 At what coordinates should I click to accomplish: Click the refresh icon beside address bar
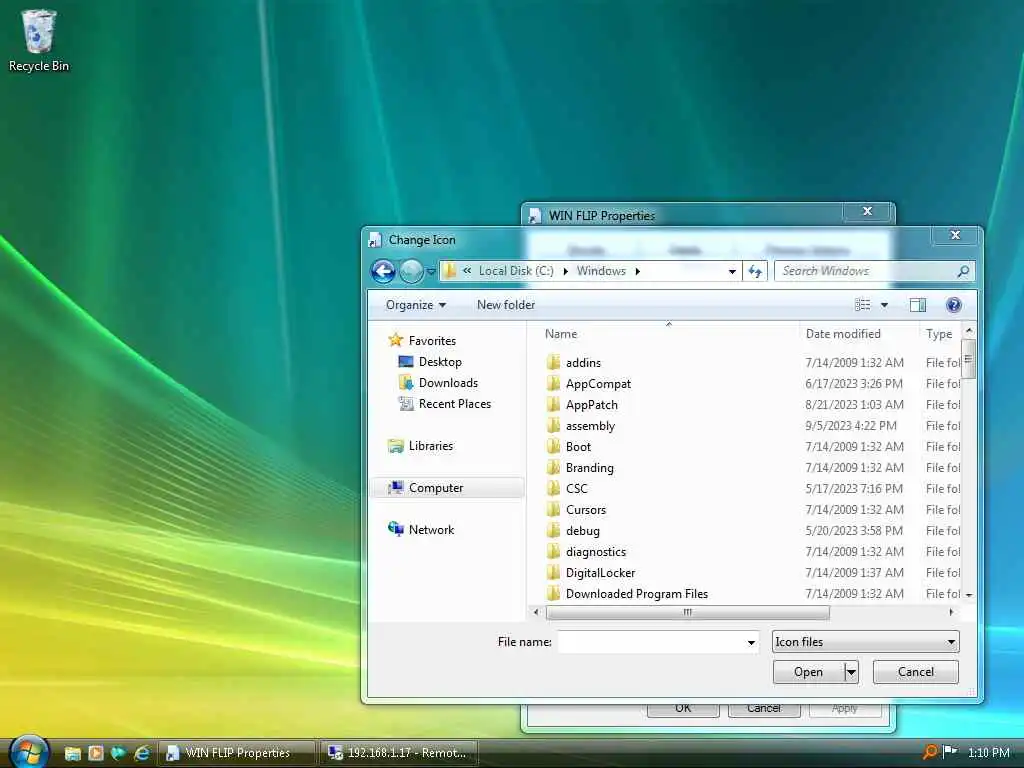point(756,271)
